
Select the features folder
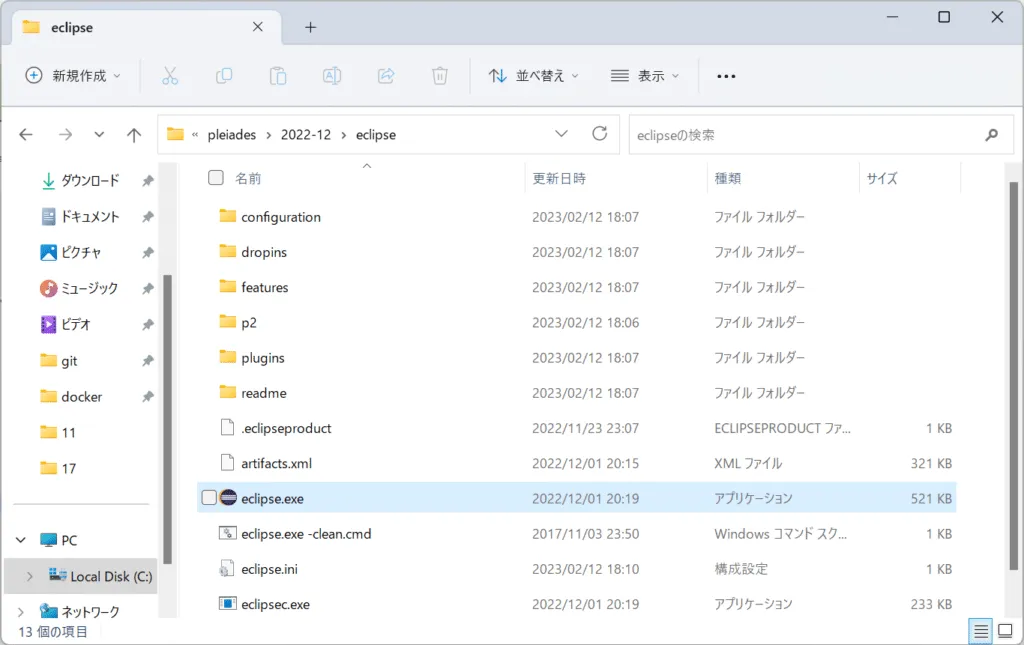click(577, 287)
